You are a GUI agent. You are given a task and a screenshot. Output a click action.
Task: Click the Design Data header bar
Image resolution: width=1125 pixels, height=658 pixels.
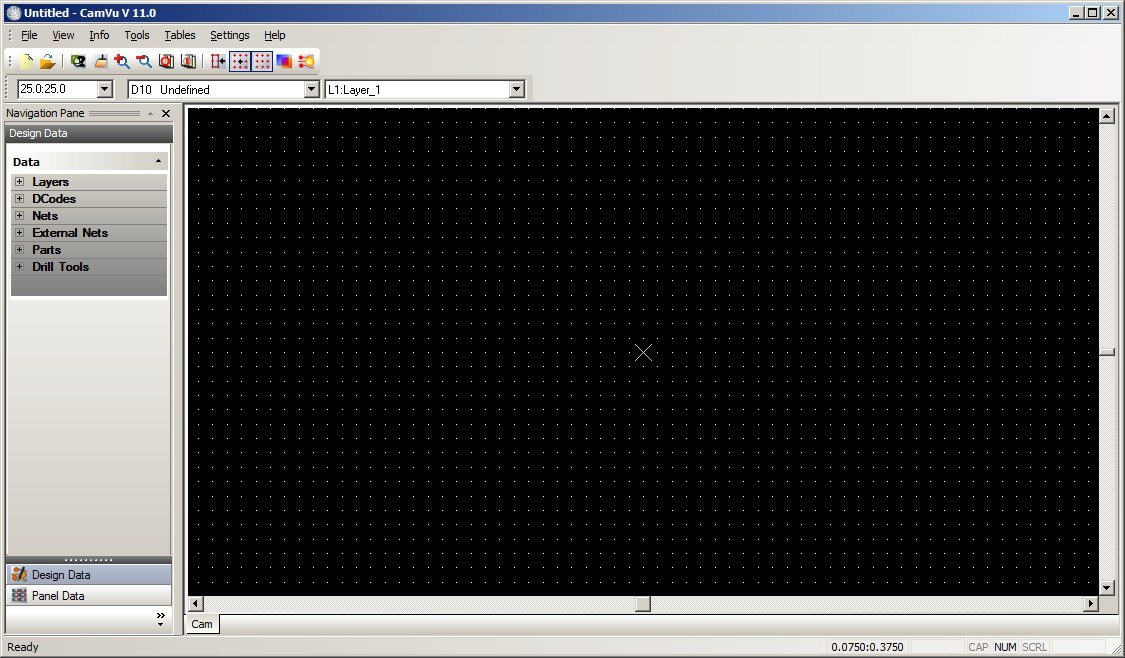[89, 133]
